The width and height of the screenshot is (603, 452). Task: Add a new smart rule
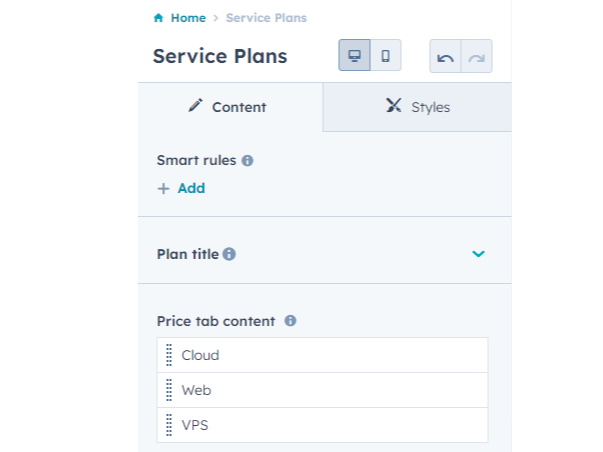pos(181,188)
